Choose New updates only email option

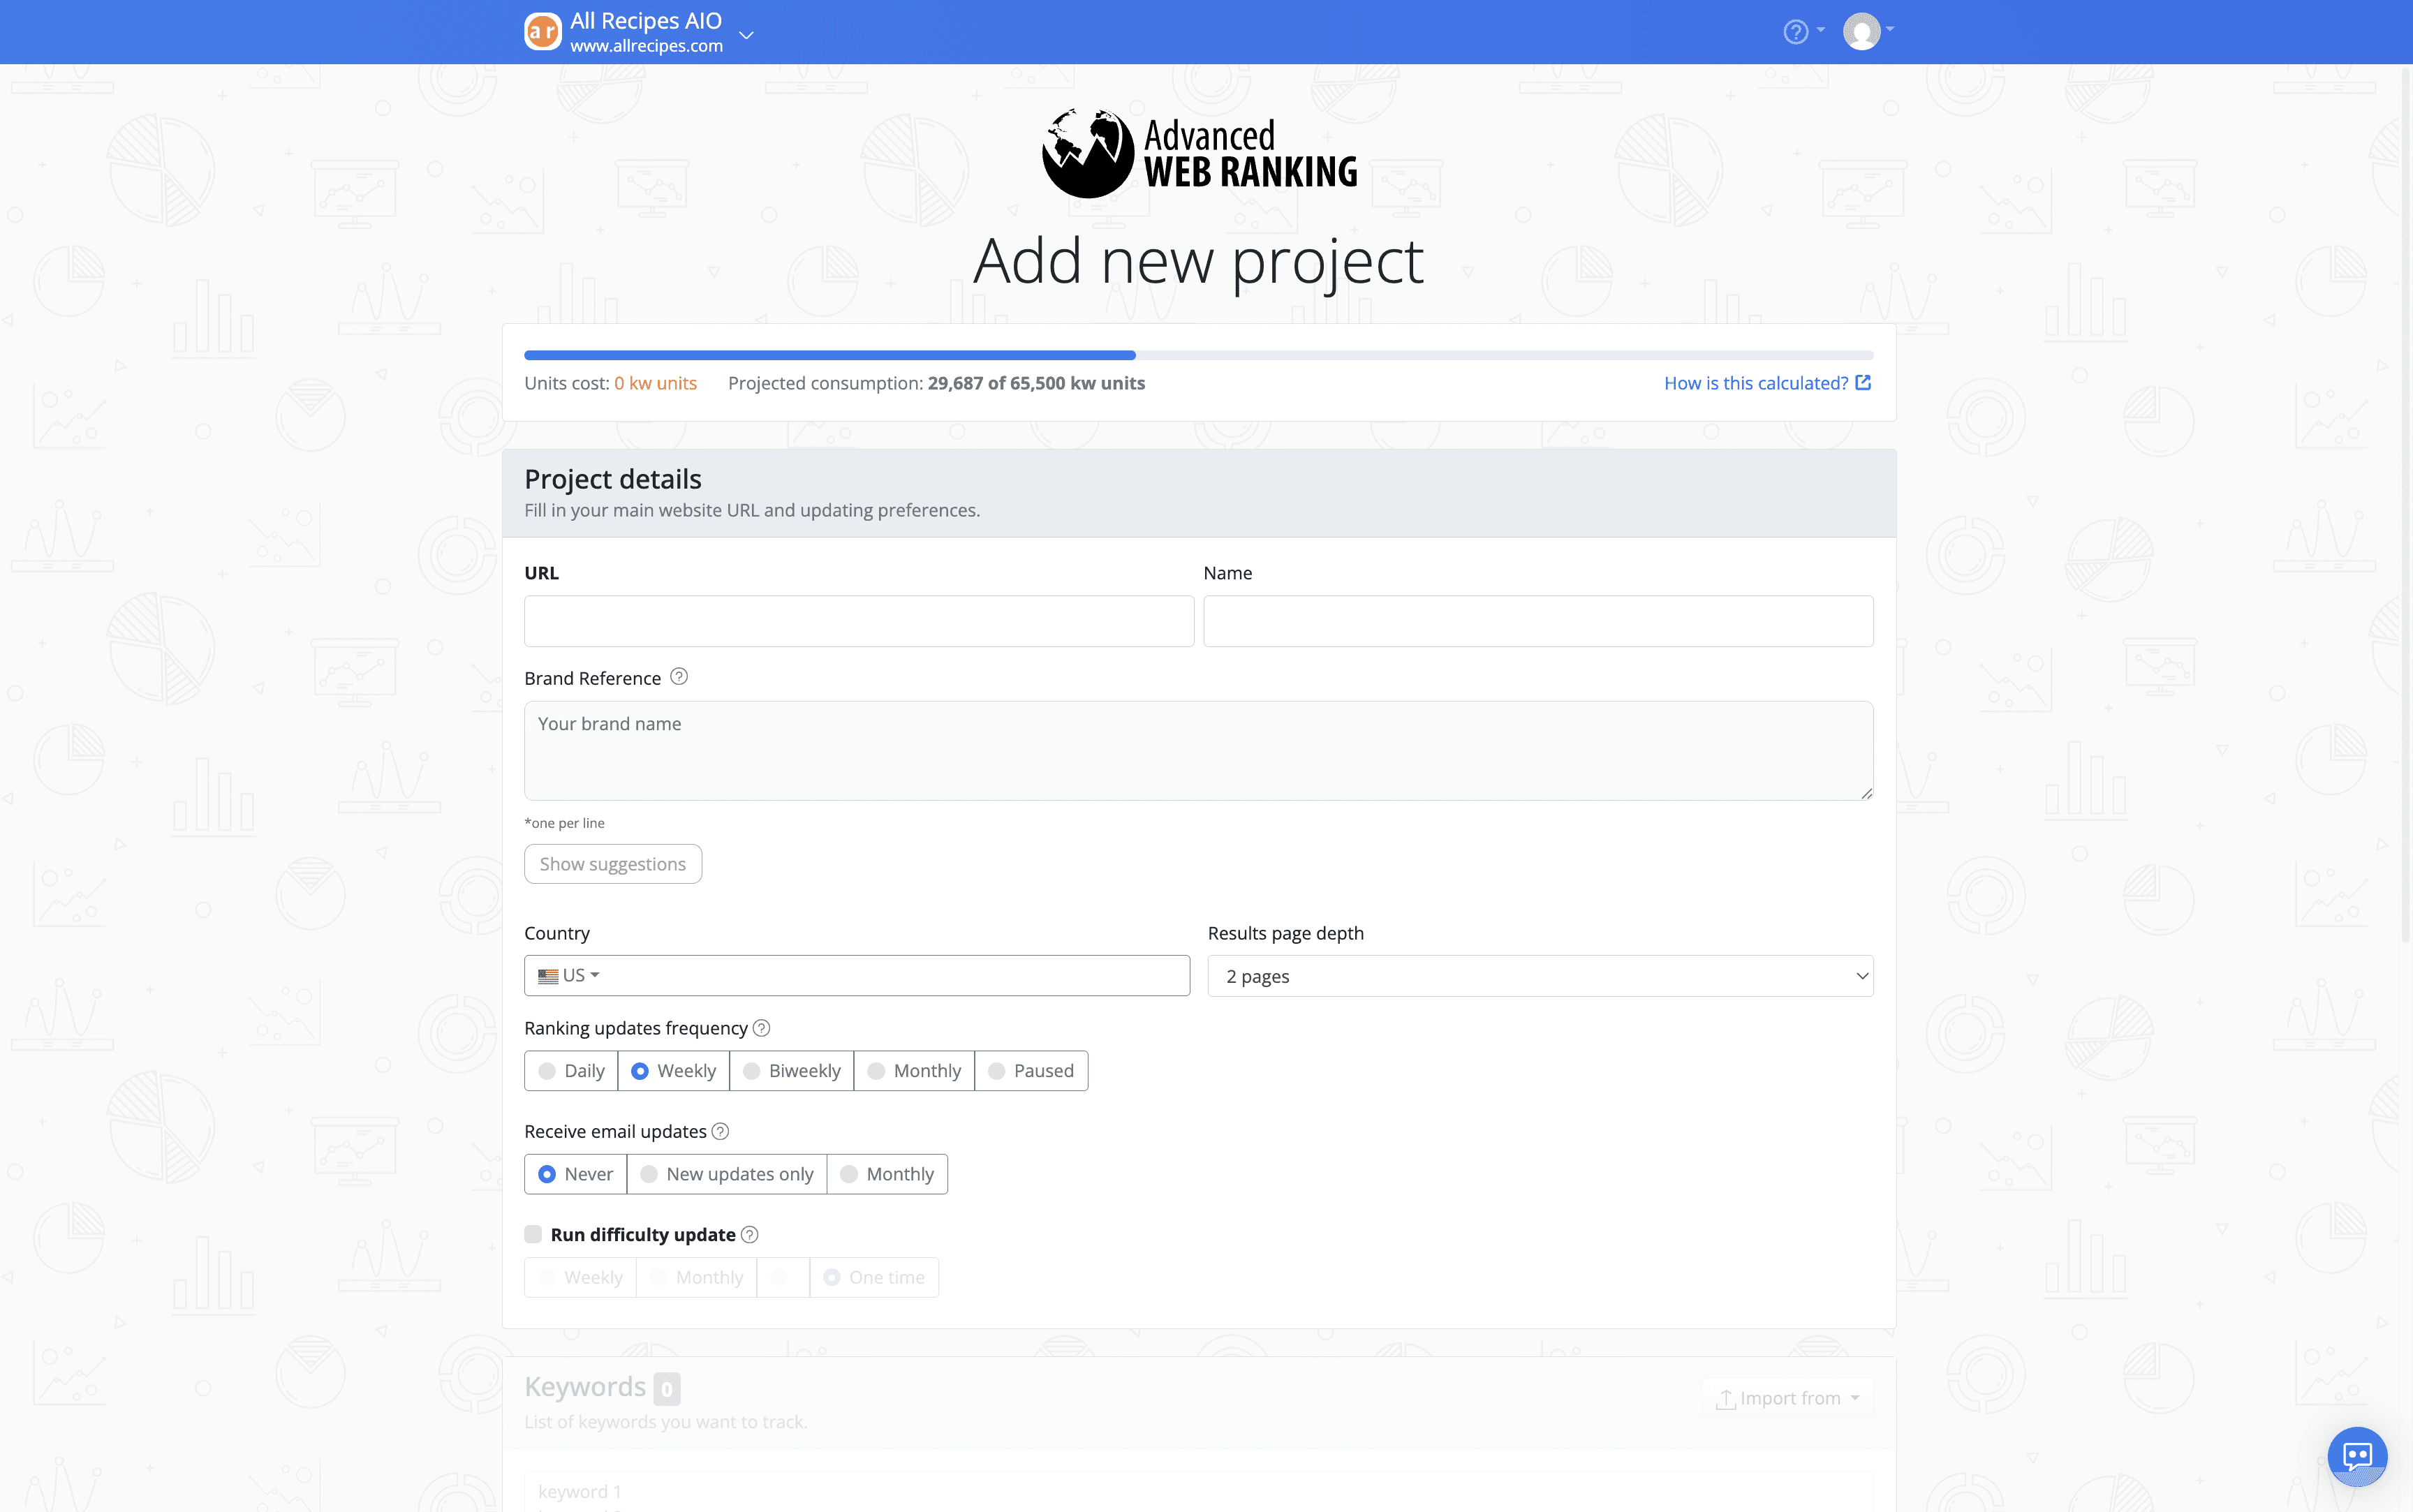point(727,1174)
